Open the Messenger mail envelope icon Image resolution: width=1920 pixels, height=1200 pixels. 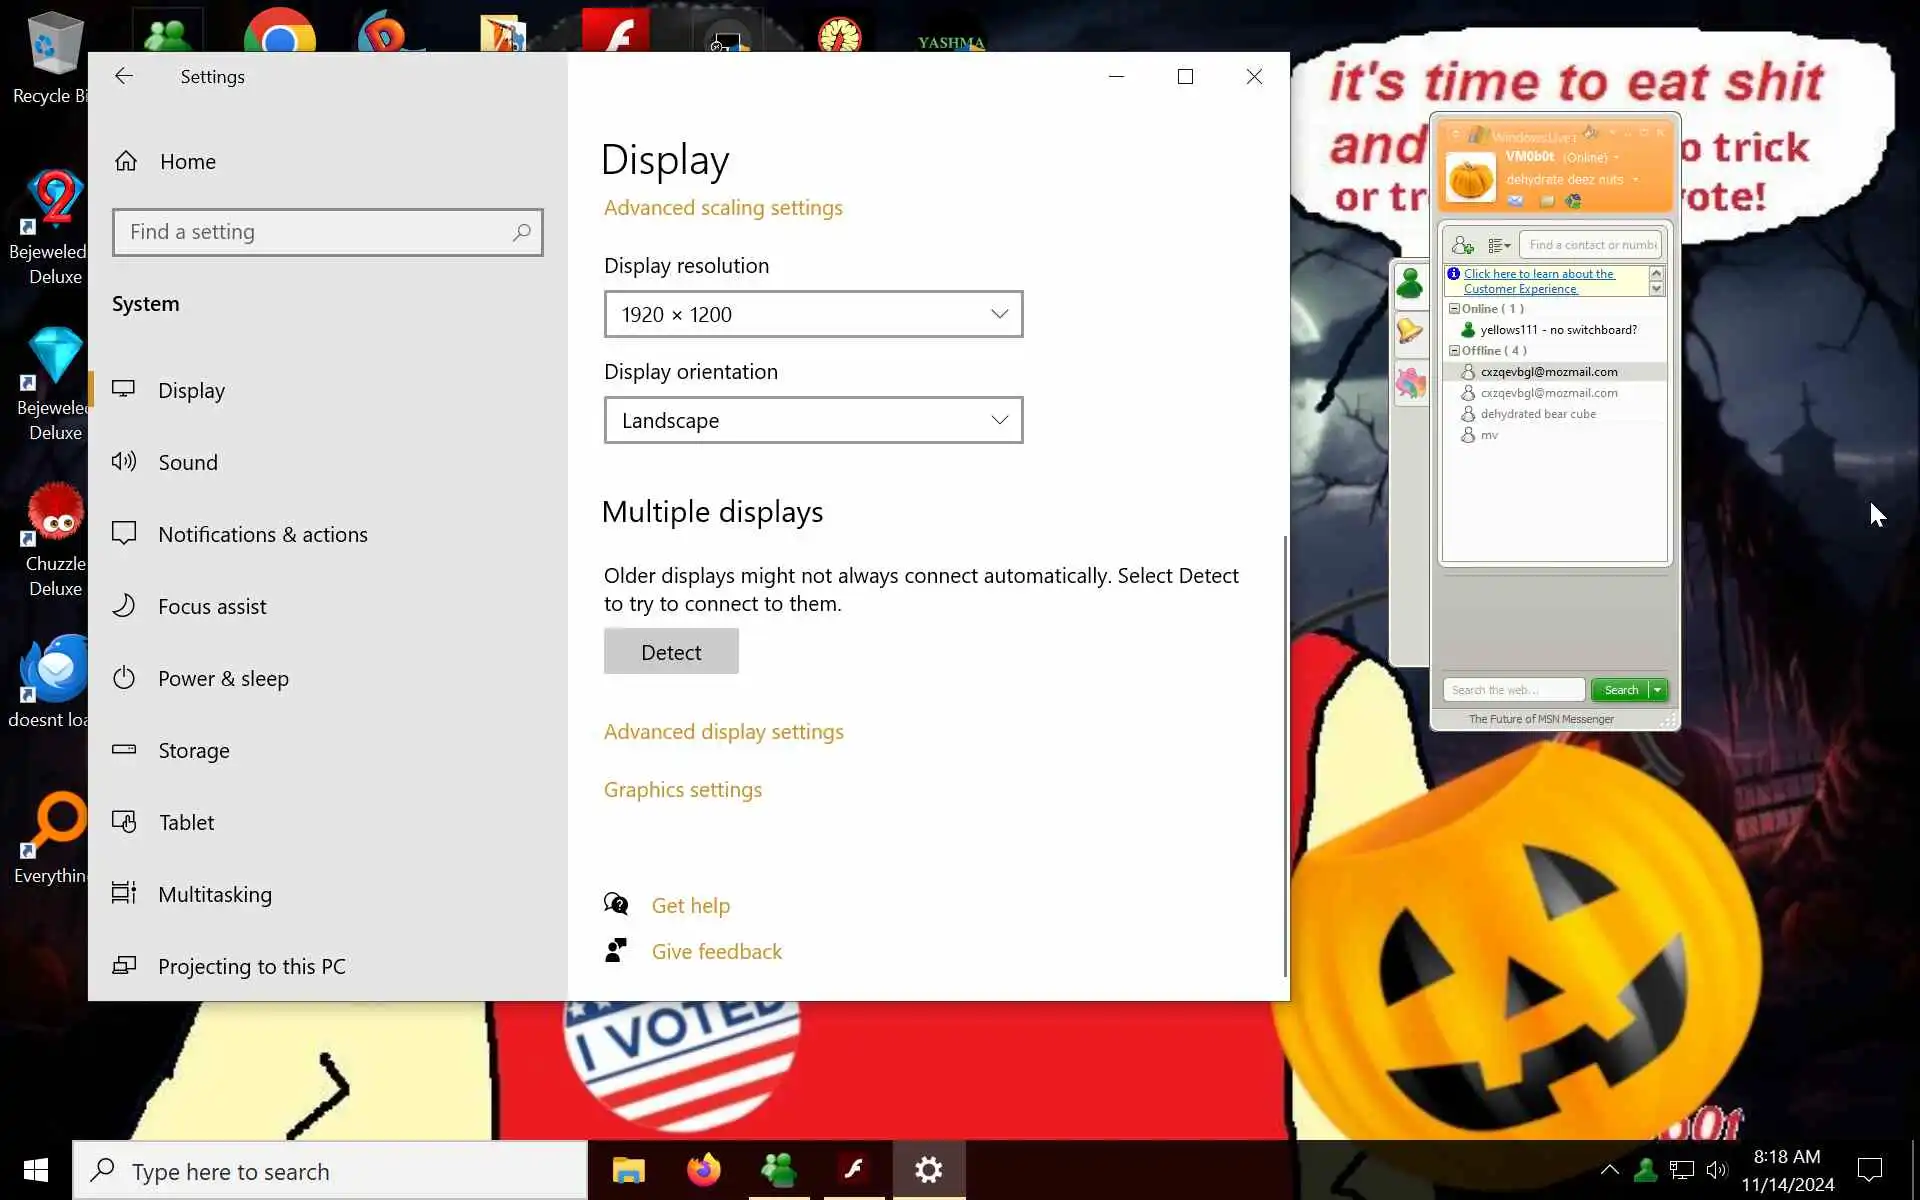(1515, 201)
